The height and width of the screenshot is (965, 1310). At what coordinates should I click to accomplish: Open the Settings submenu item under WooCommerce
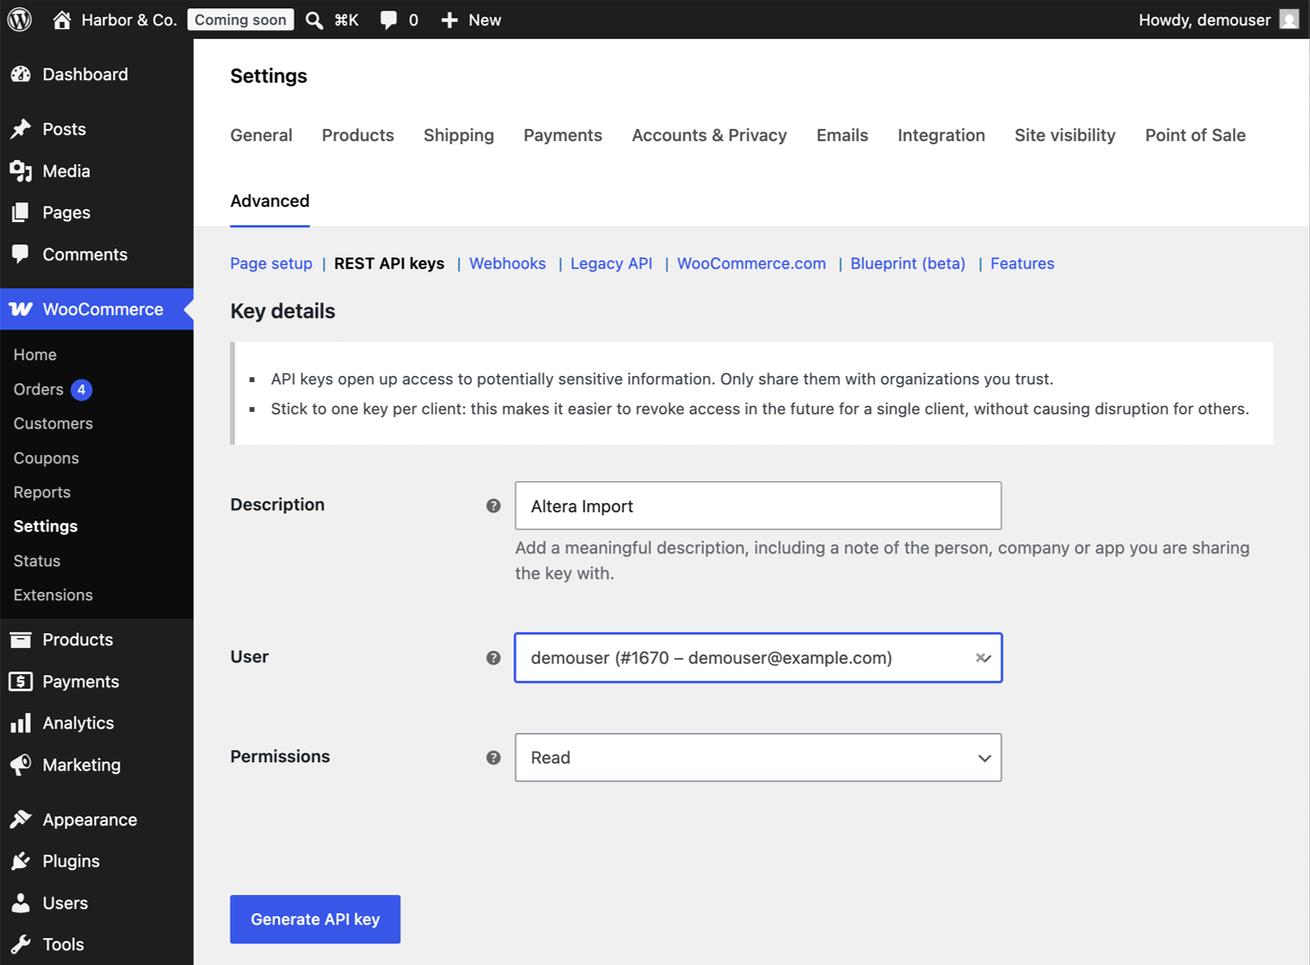pyautogui.click(x=45, y=527)
